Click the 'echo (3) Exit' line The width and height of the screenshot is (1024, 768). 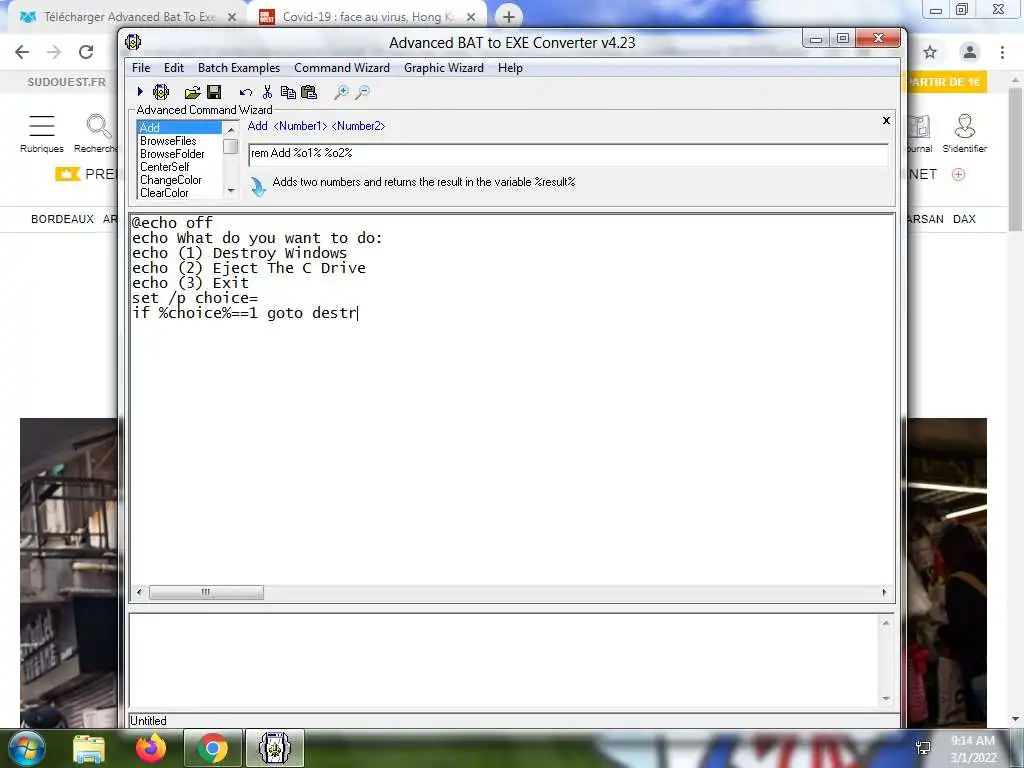point(190,283)
